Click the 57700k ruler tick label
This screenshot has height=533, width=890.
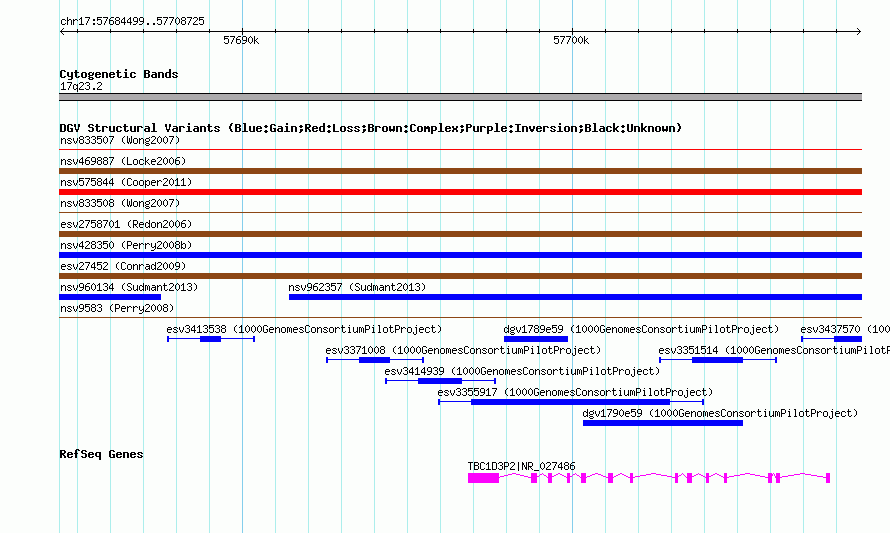(x=570, y=40)
